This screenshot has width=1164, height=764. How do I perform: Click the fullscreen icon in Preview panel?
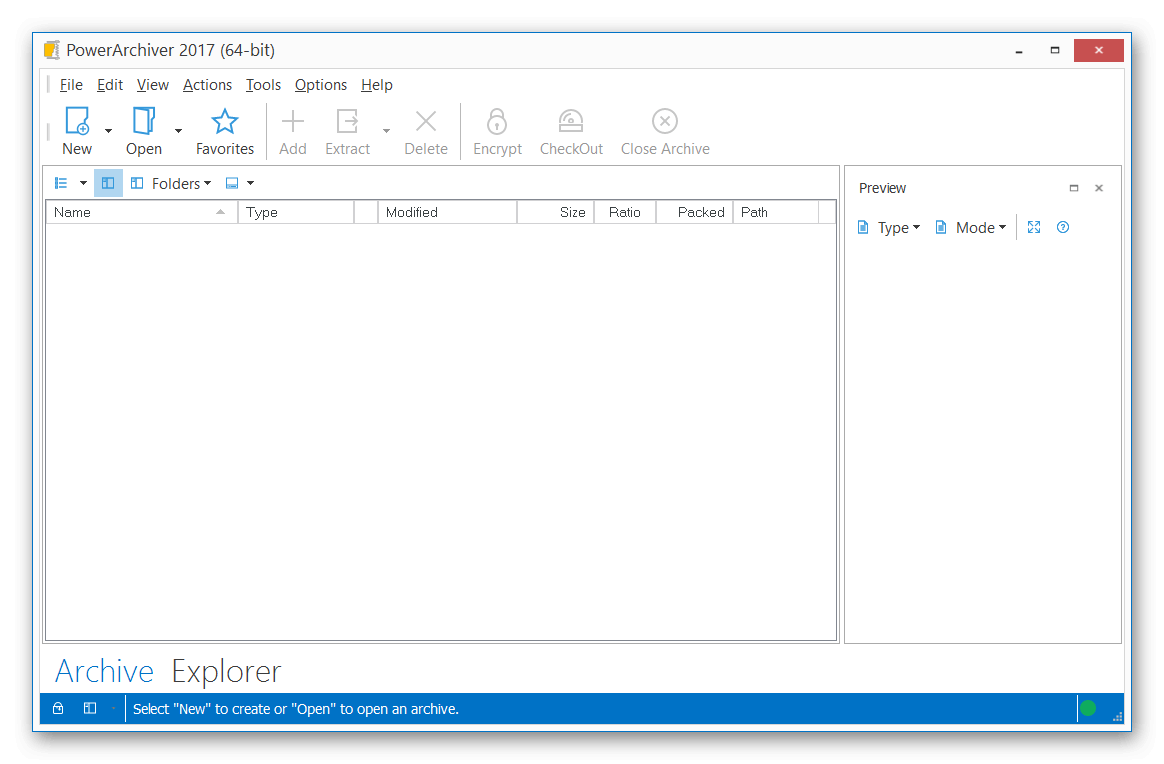(1034, 227)
